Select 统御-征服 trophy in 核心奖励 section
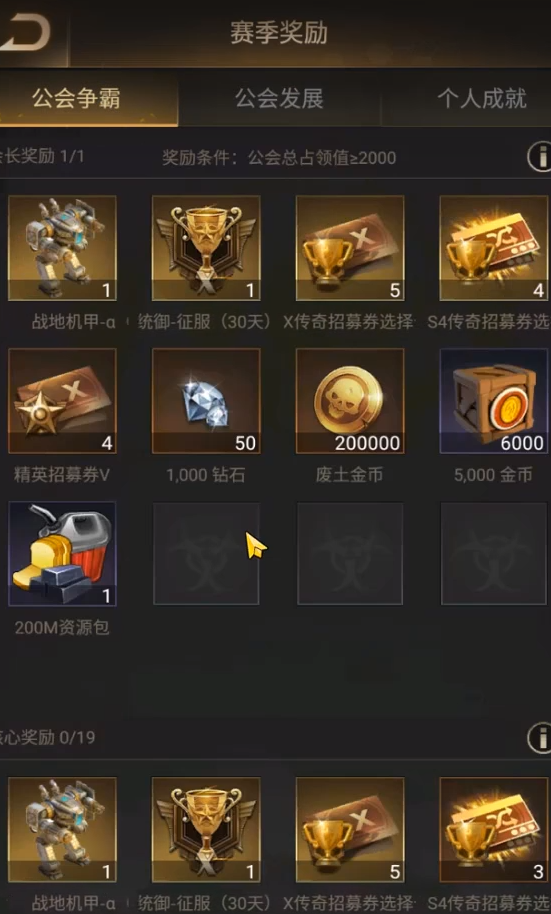The width and height of the screenshot is (551, 914). (206, 829)
